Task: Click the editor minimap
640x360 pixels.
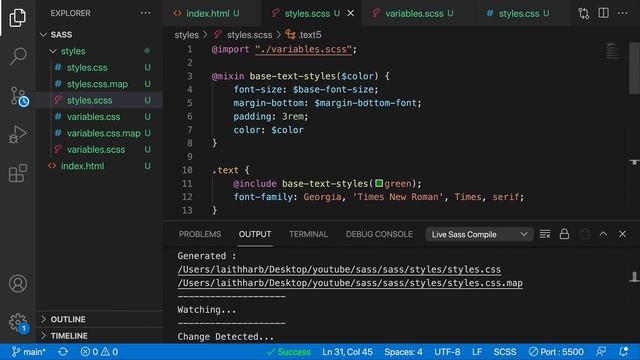Action: pos(612,51)
